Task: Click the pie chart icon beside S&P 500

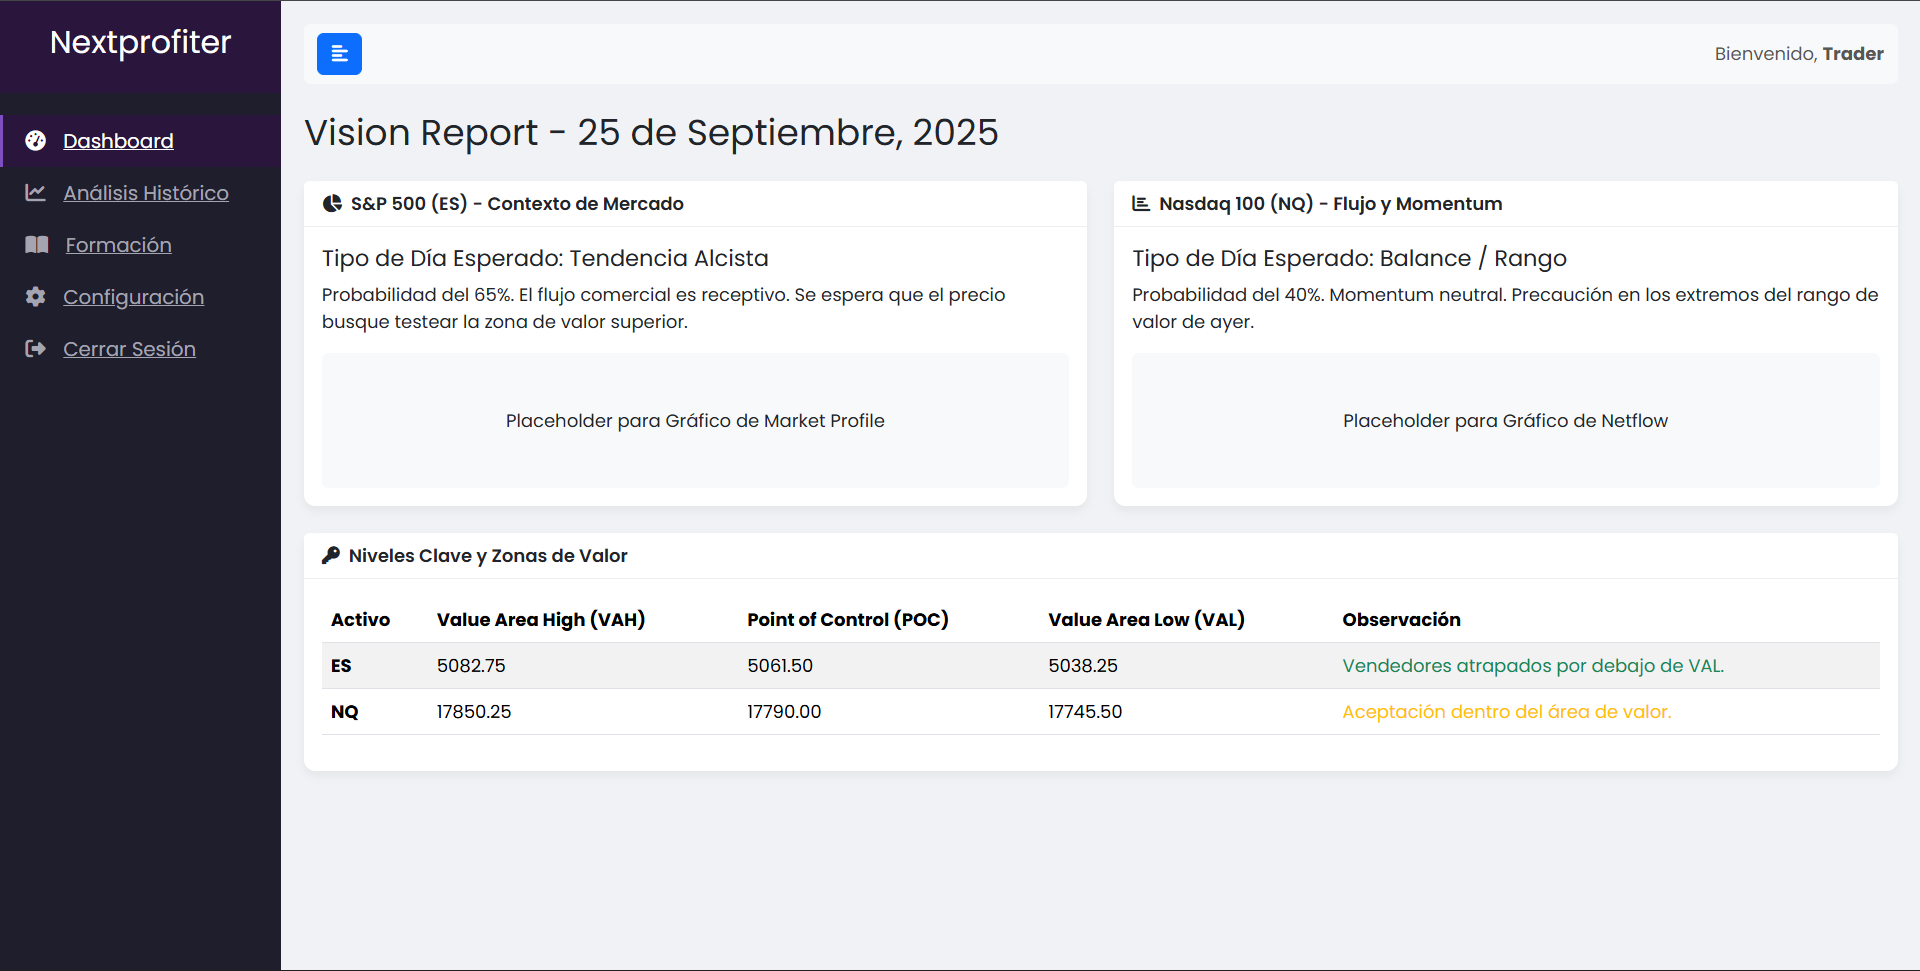Action: pos(331,203)
